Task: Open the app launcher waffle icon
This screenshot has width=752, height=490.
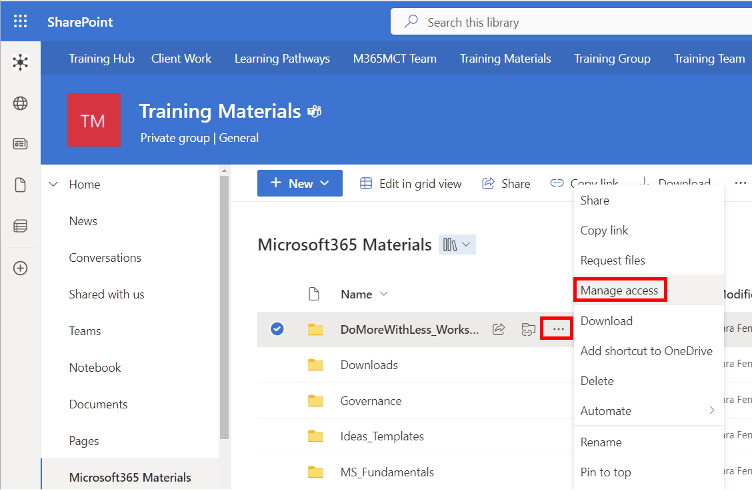Action: pos(20,22)
